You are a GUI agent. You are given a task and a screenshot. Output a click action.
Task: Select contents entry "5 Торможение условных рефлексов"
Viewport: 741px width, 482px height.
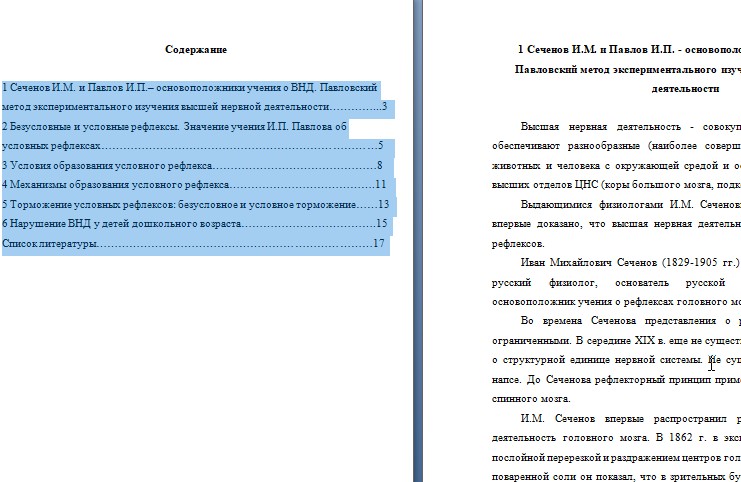click(150, 204)
